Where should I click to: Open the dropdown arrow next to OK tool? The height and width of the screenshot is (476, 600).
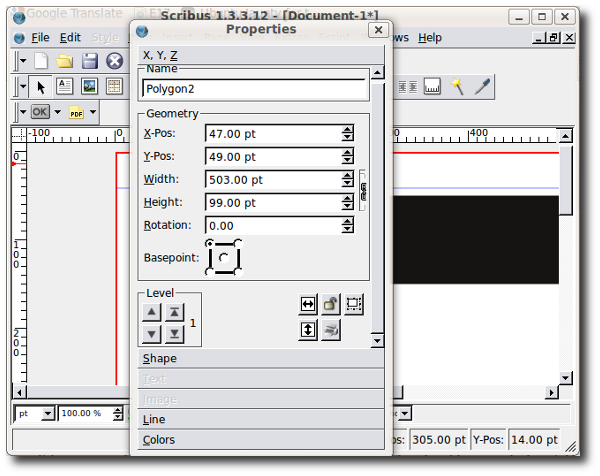pyautogui.click(x=58, y=112)
